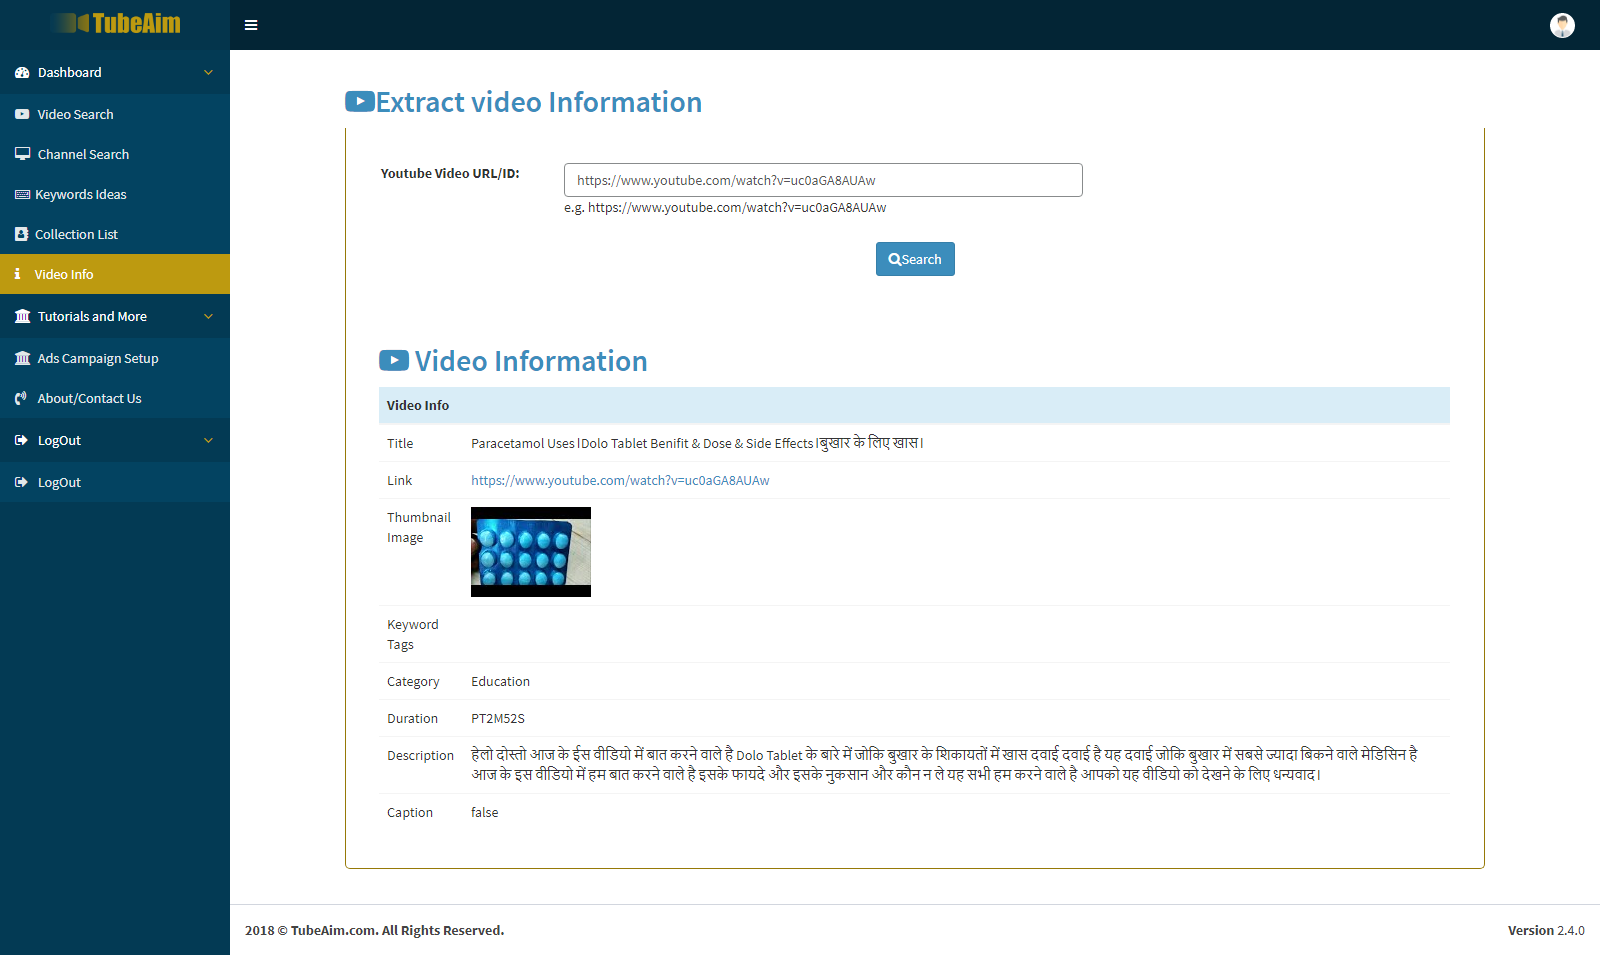Screen dimensions: 1600x955
Task: Expand the first LogOut chevron
Action: (208, 440)
